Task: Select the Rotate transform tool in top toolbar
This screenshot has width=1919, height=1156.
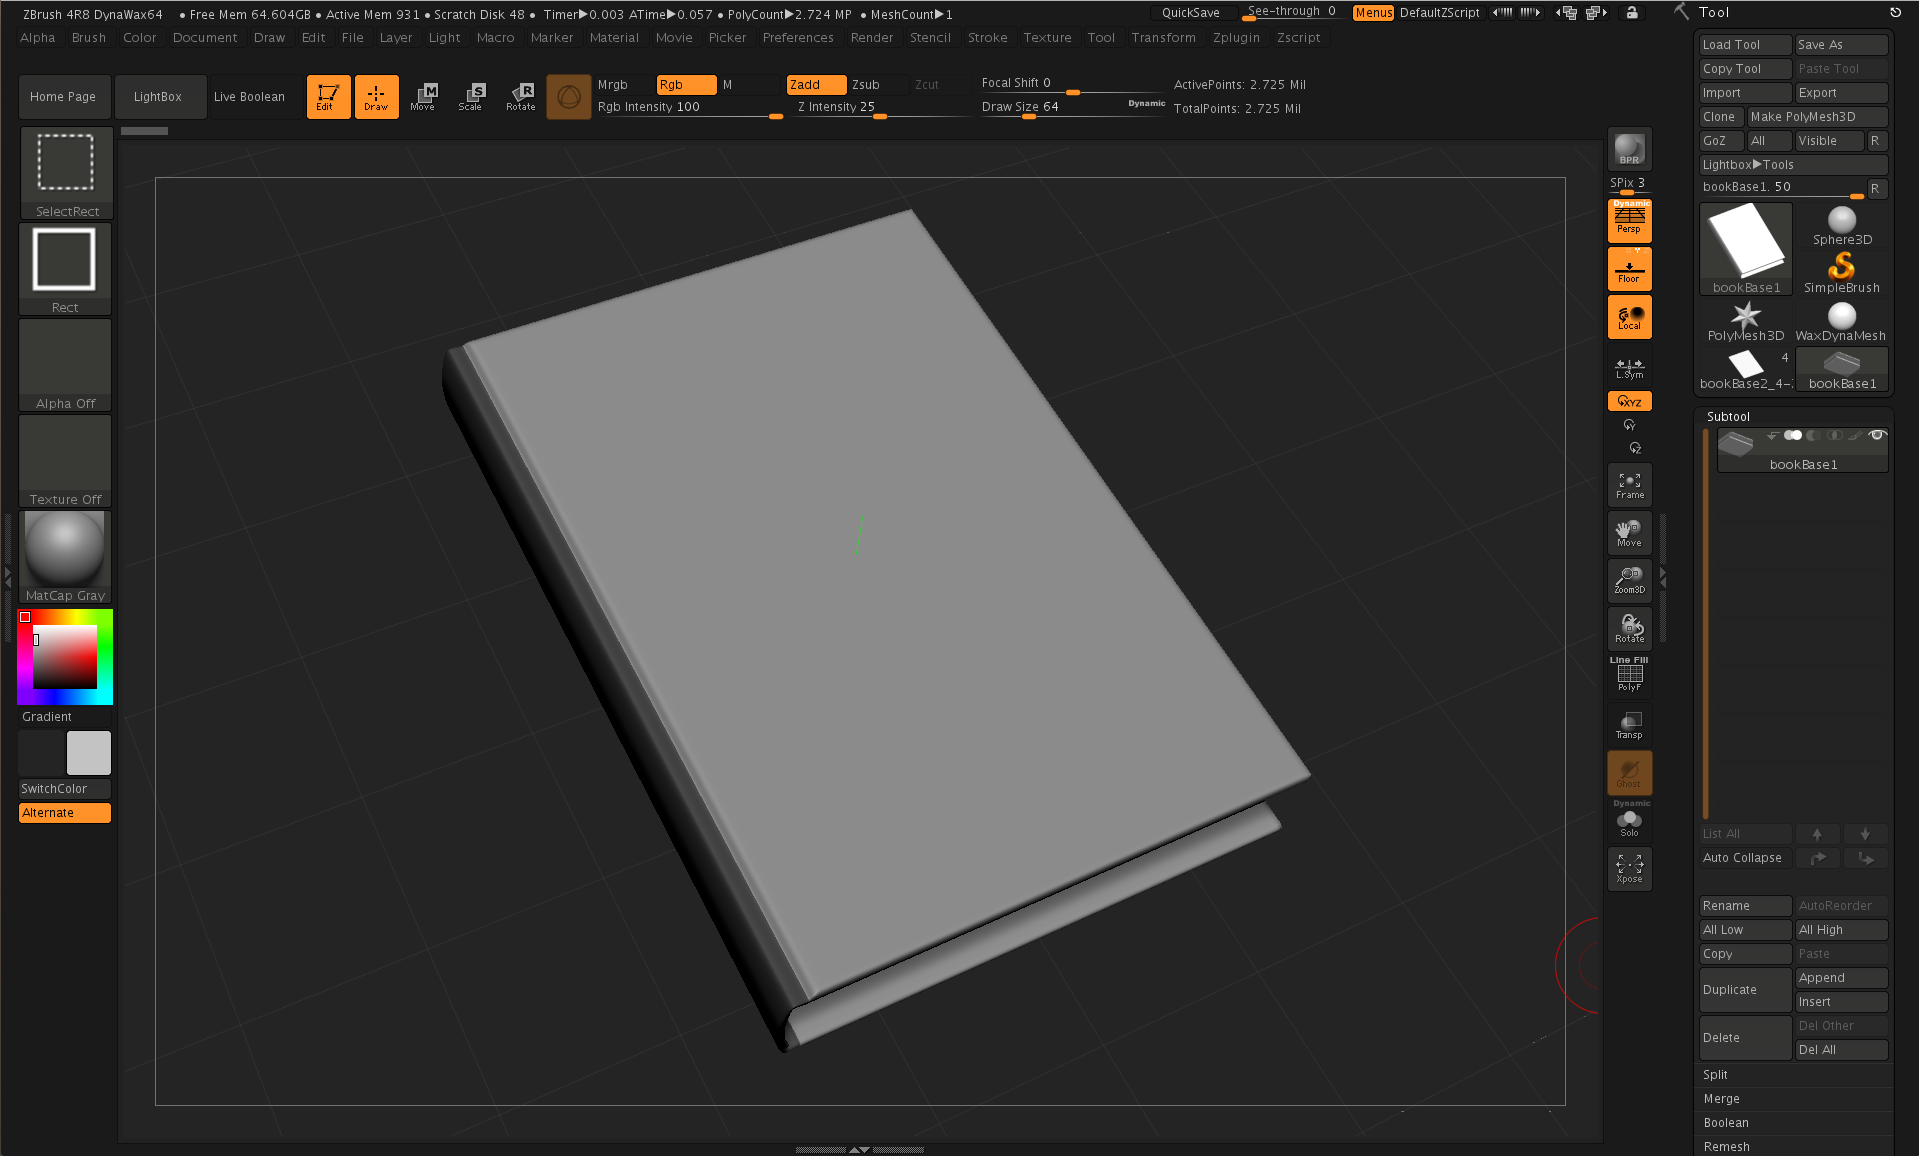Action: [x=521, y=97]
